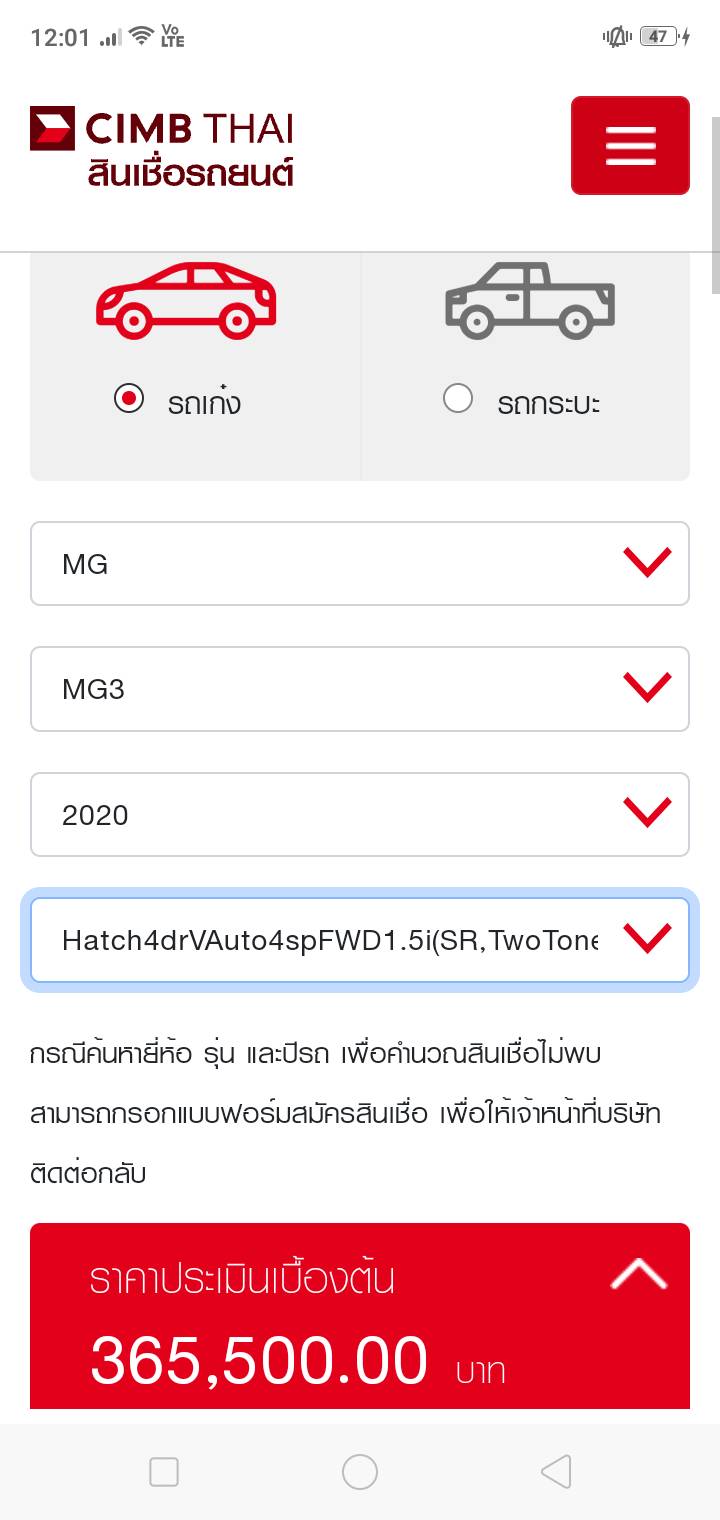Tap the 365,500.00 baht price amount
The image size is (720, 1520).
259,1361
